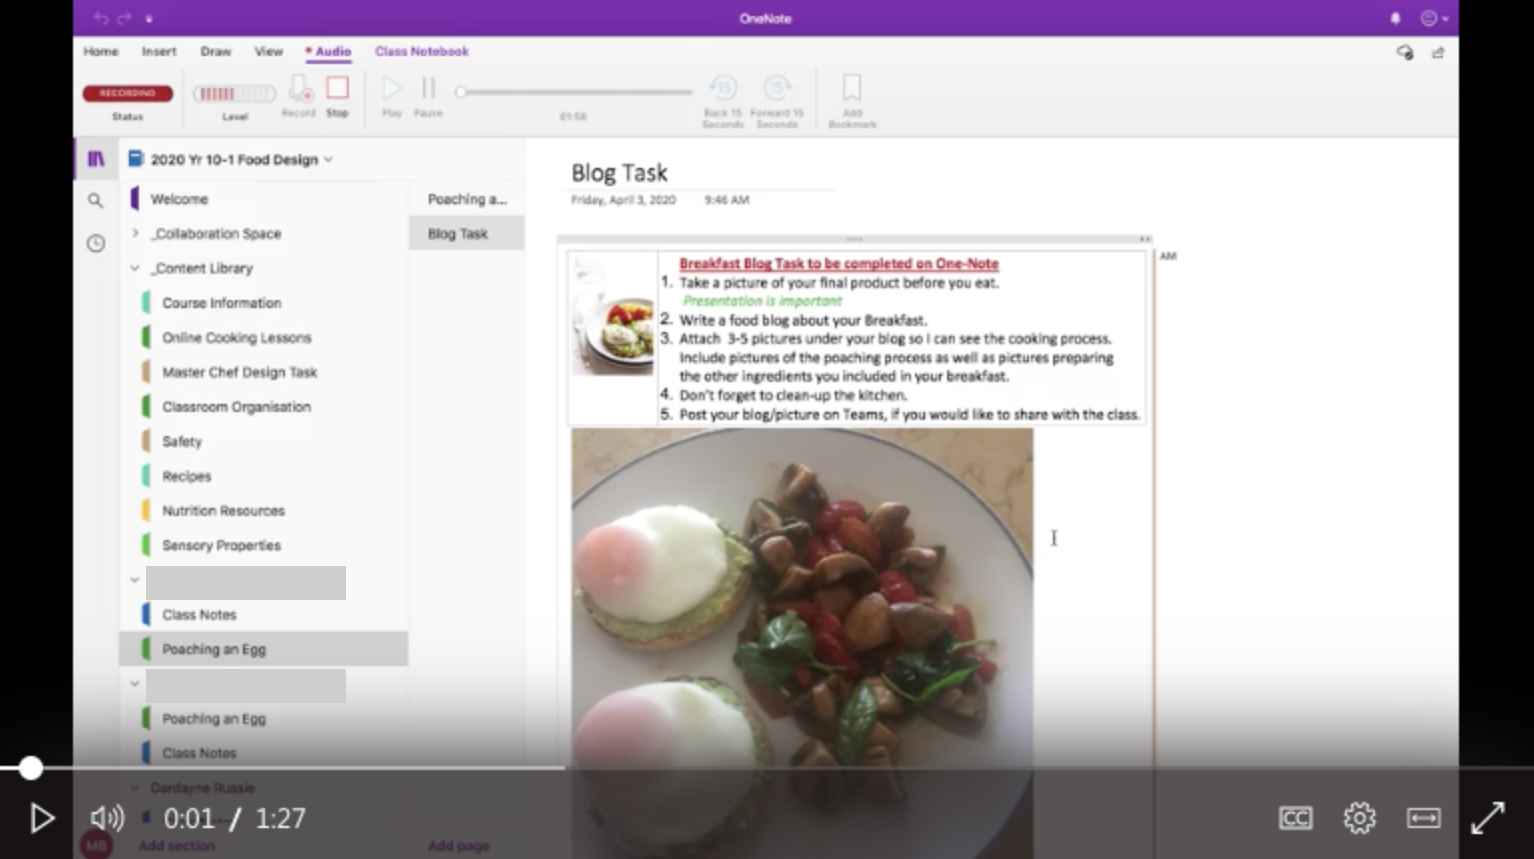Open the Master Chef Design Task section
Screen dimensions: 1534x859
pyautogui.click(x=240, y=372)
